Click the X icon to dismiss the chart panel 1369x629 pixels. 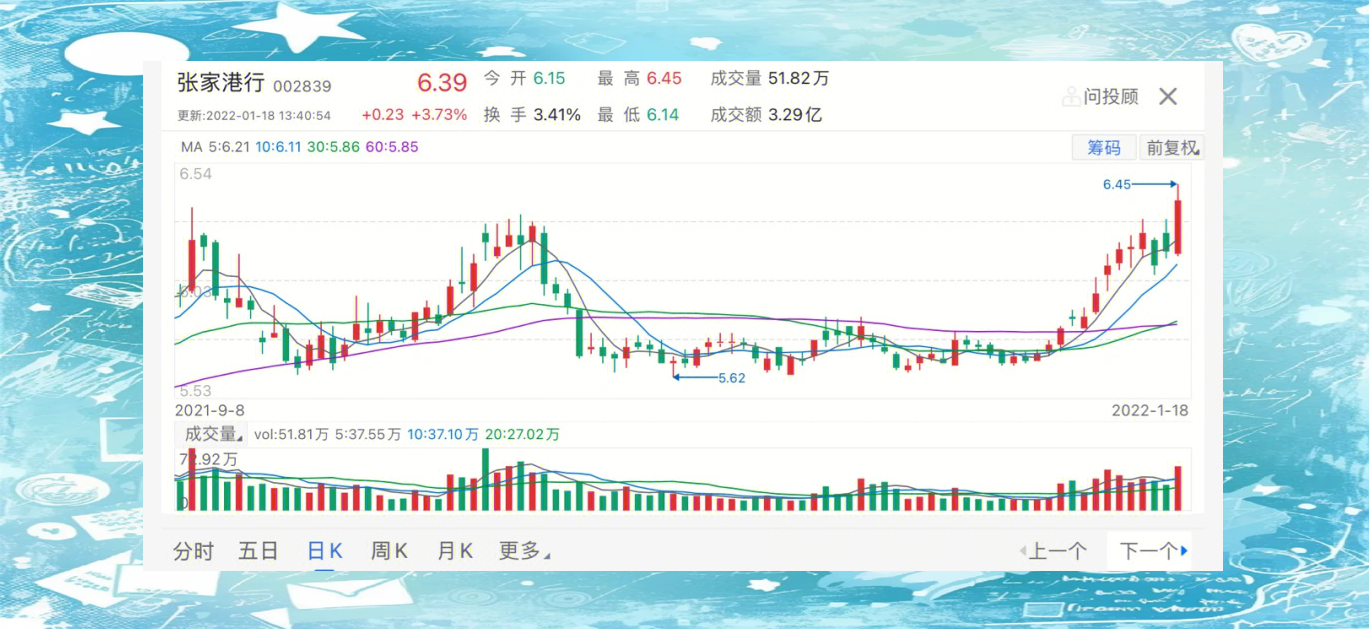point(1168,96)
